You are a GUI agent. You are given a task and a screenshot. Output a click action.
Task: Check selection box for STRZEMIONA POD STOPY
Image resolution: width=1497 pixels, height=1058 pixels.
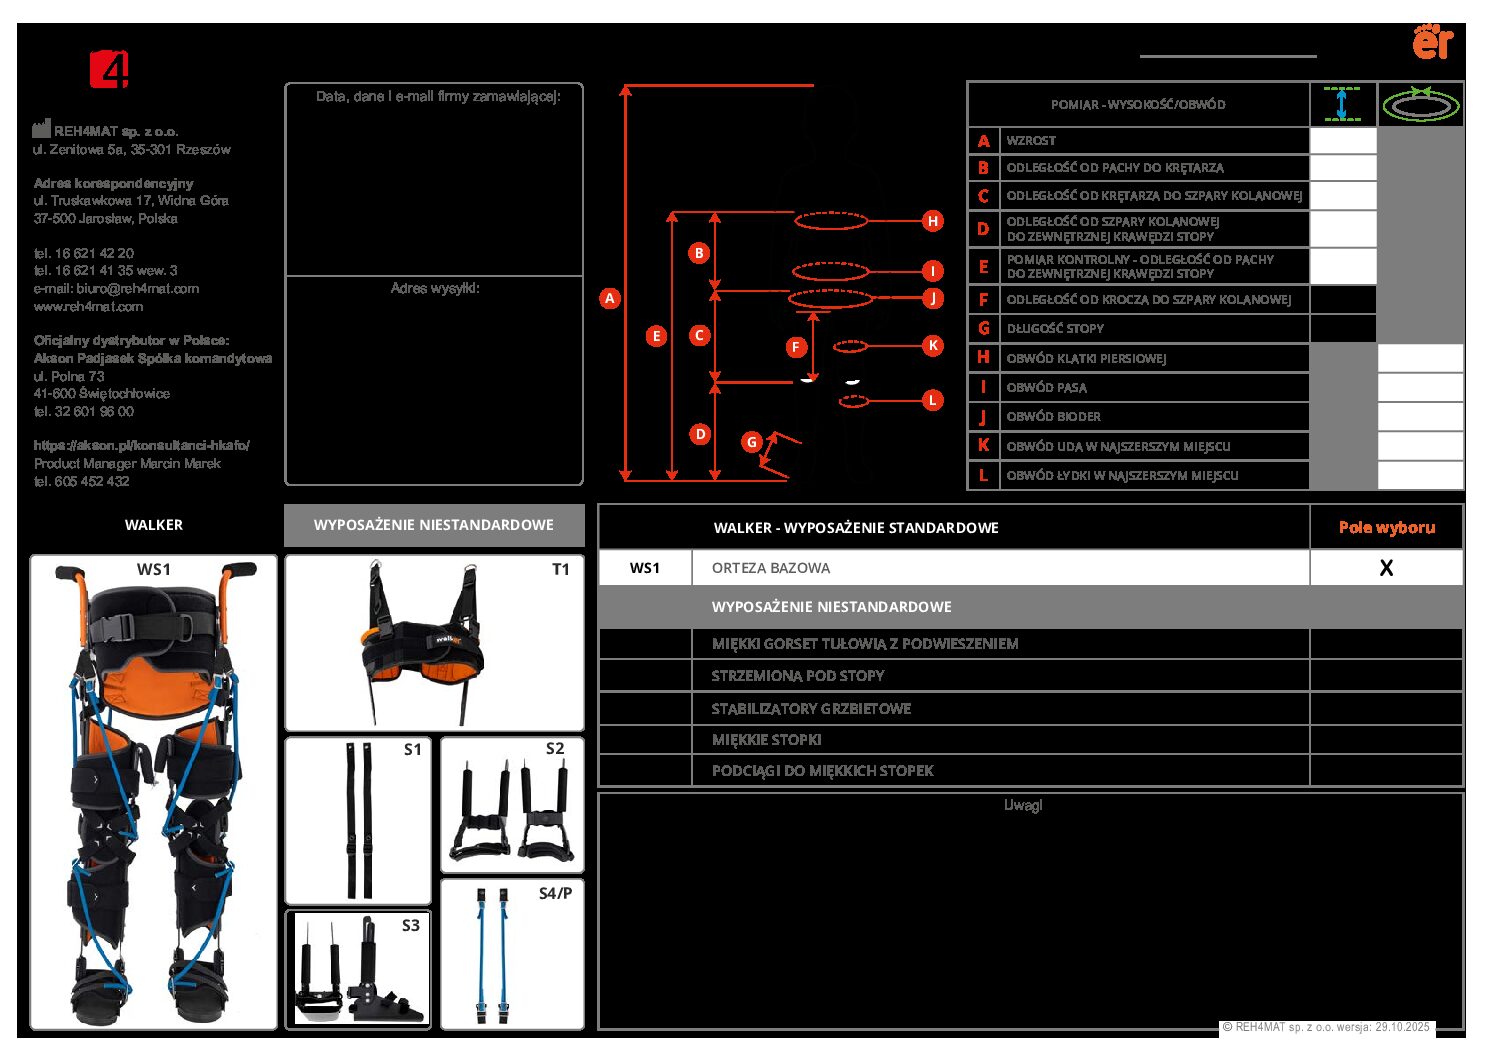click(1386, 676)
